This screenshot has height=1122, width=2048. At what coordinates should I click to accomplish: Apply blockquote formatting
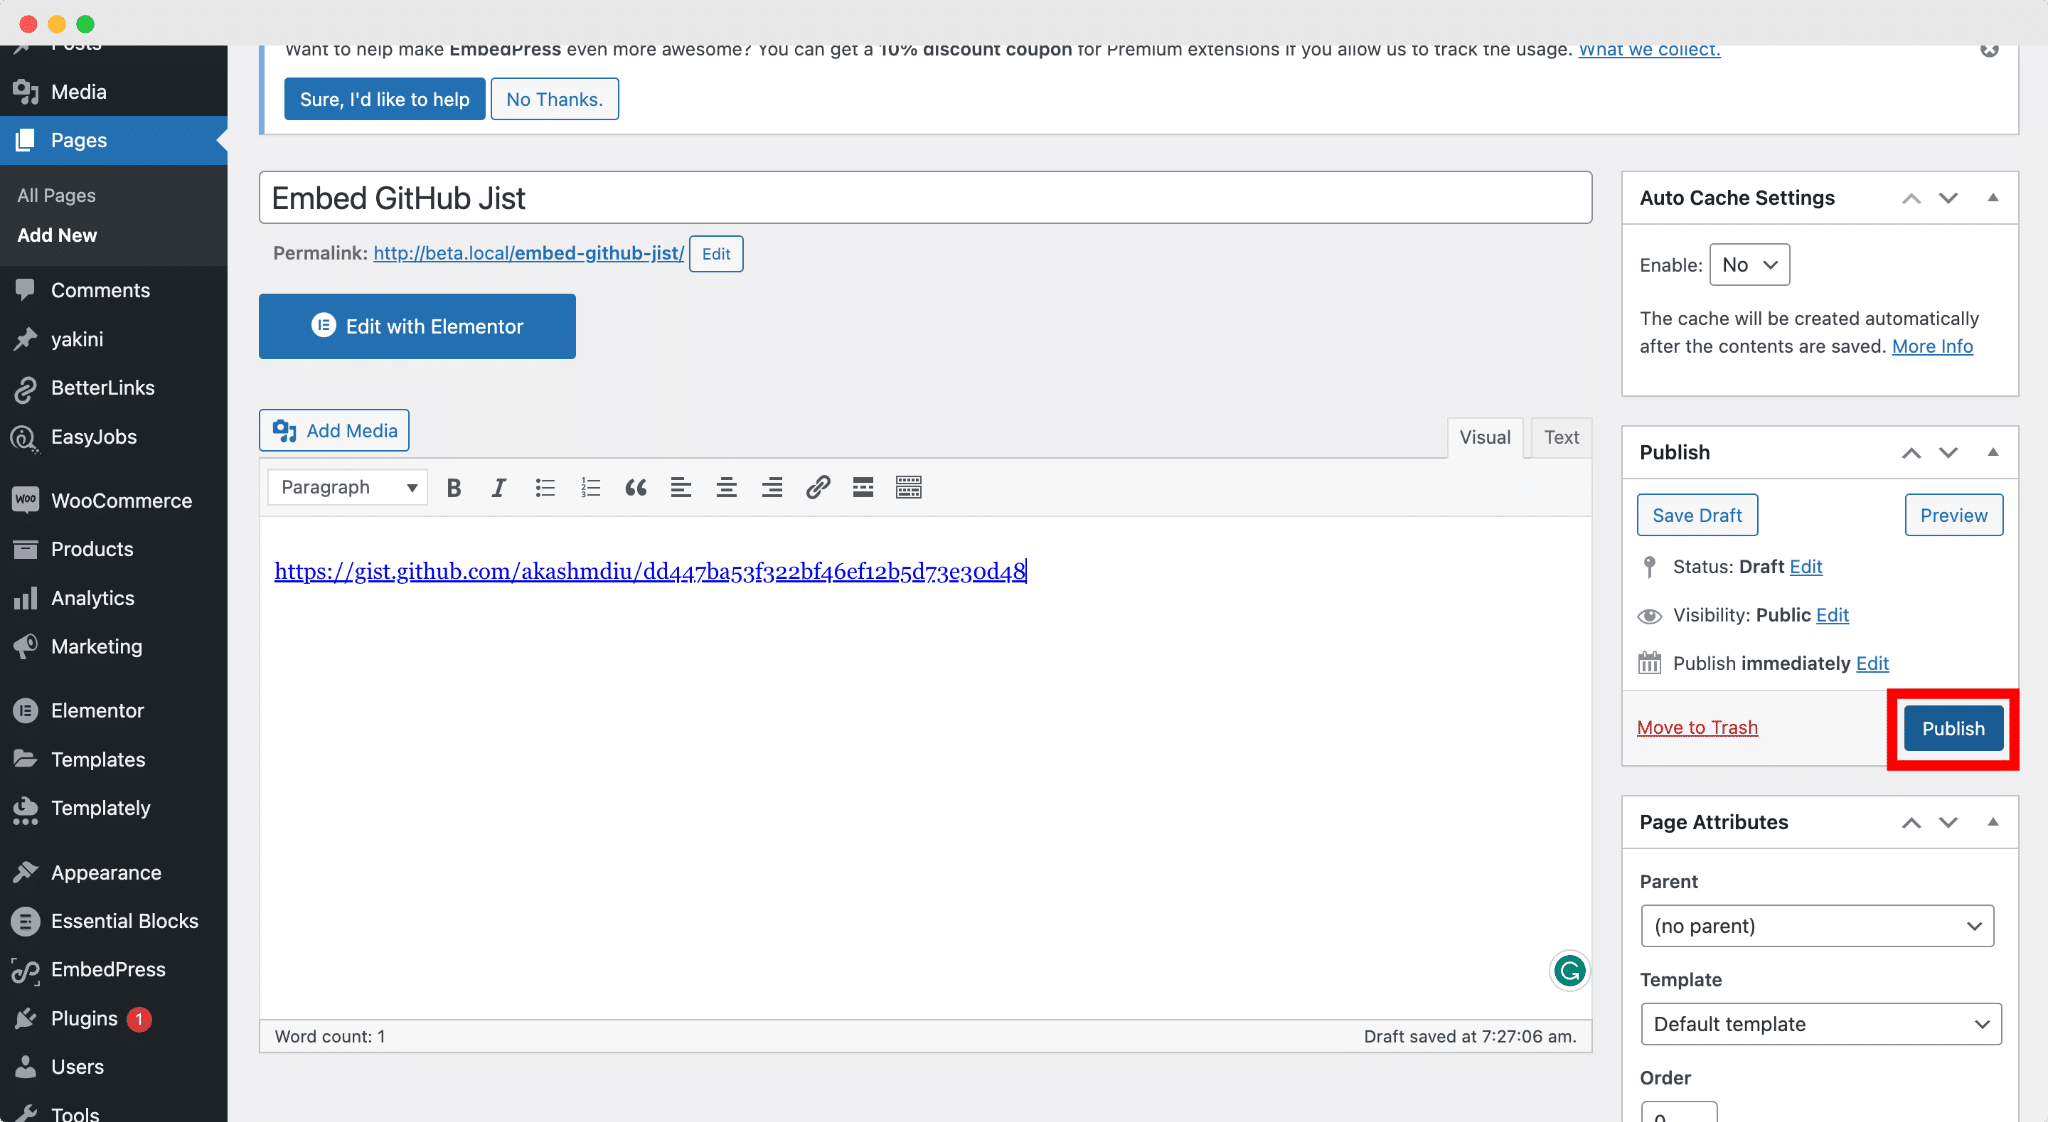pos(636,488)
